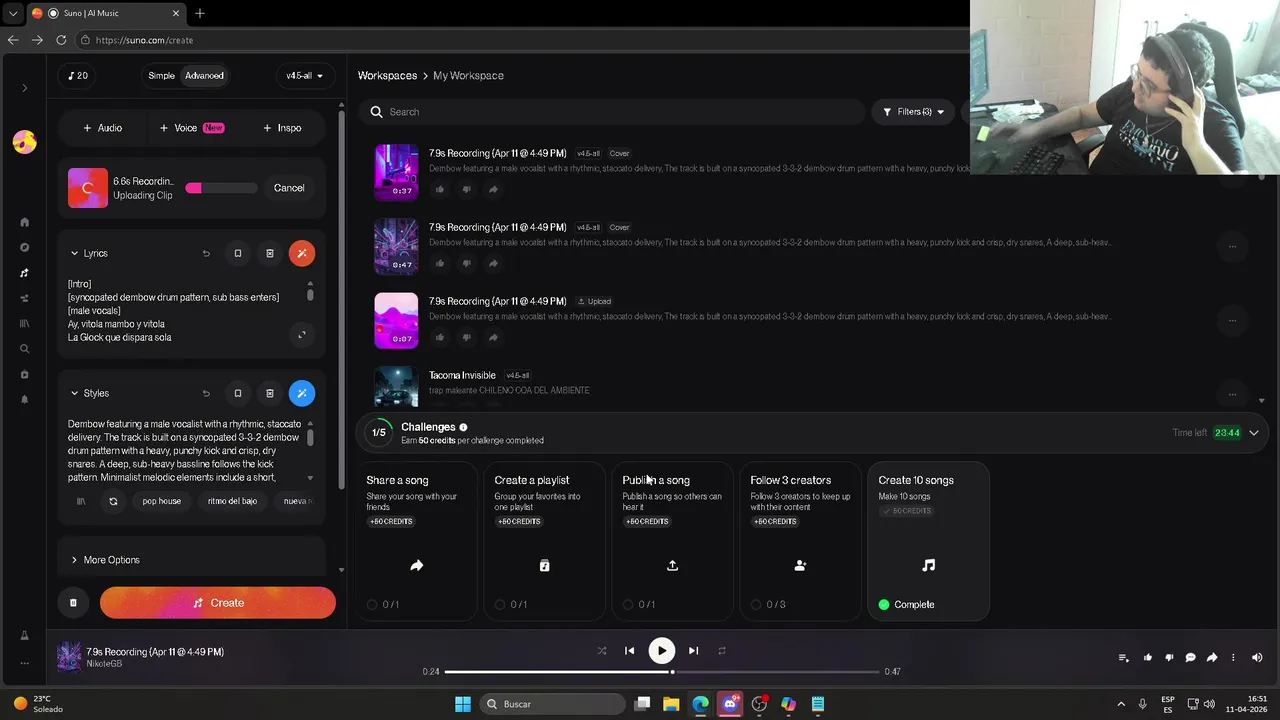
Task: Click the share arrow on Share a song card
Action: click(417, 566)
